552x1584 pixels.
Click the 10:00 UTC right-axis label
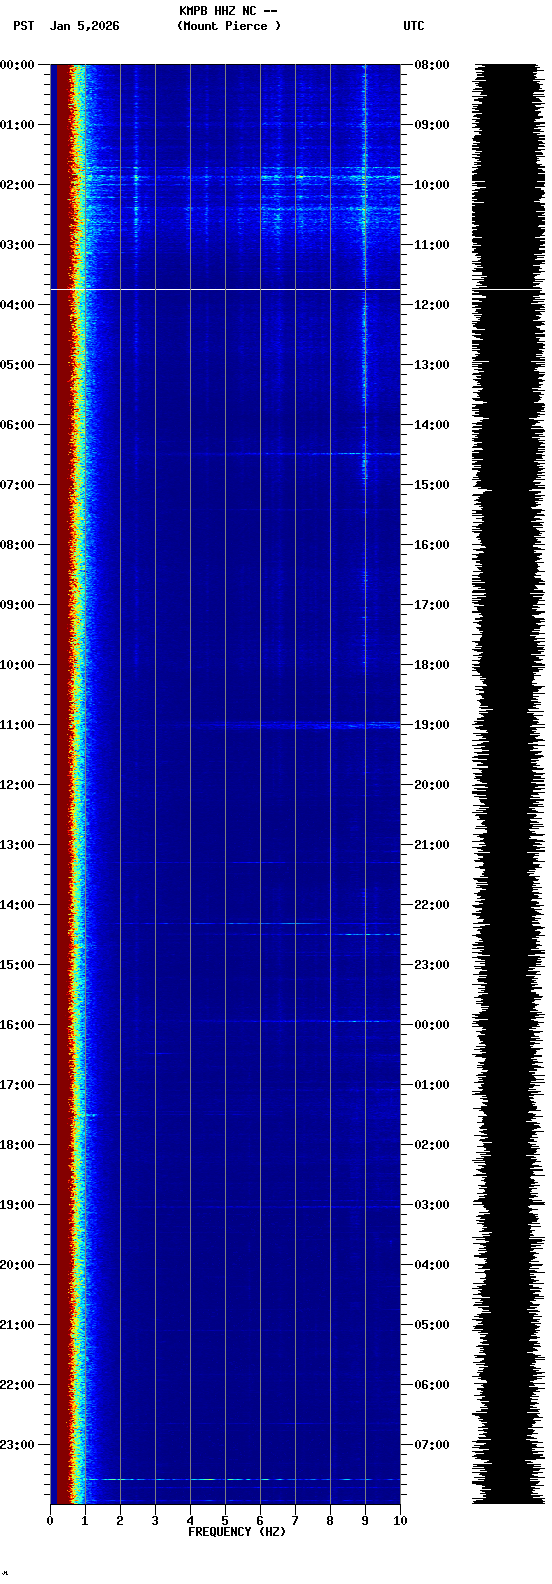[432, 185]
